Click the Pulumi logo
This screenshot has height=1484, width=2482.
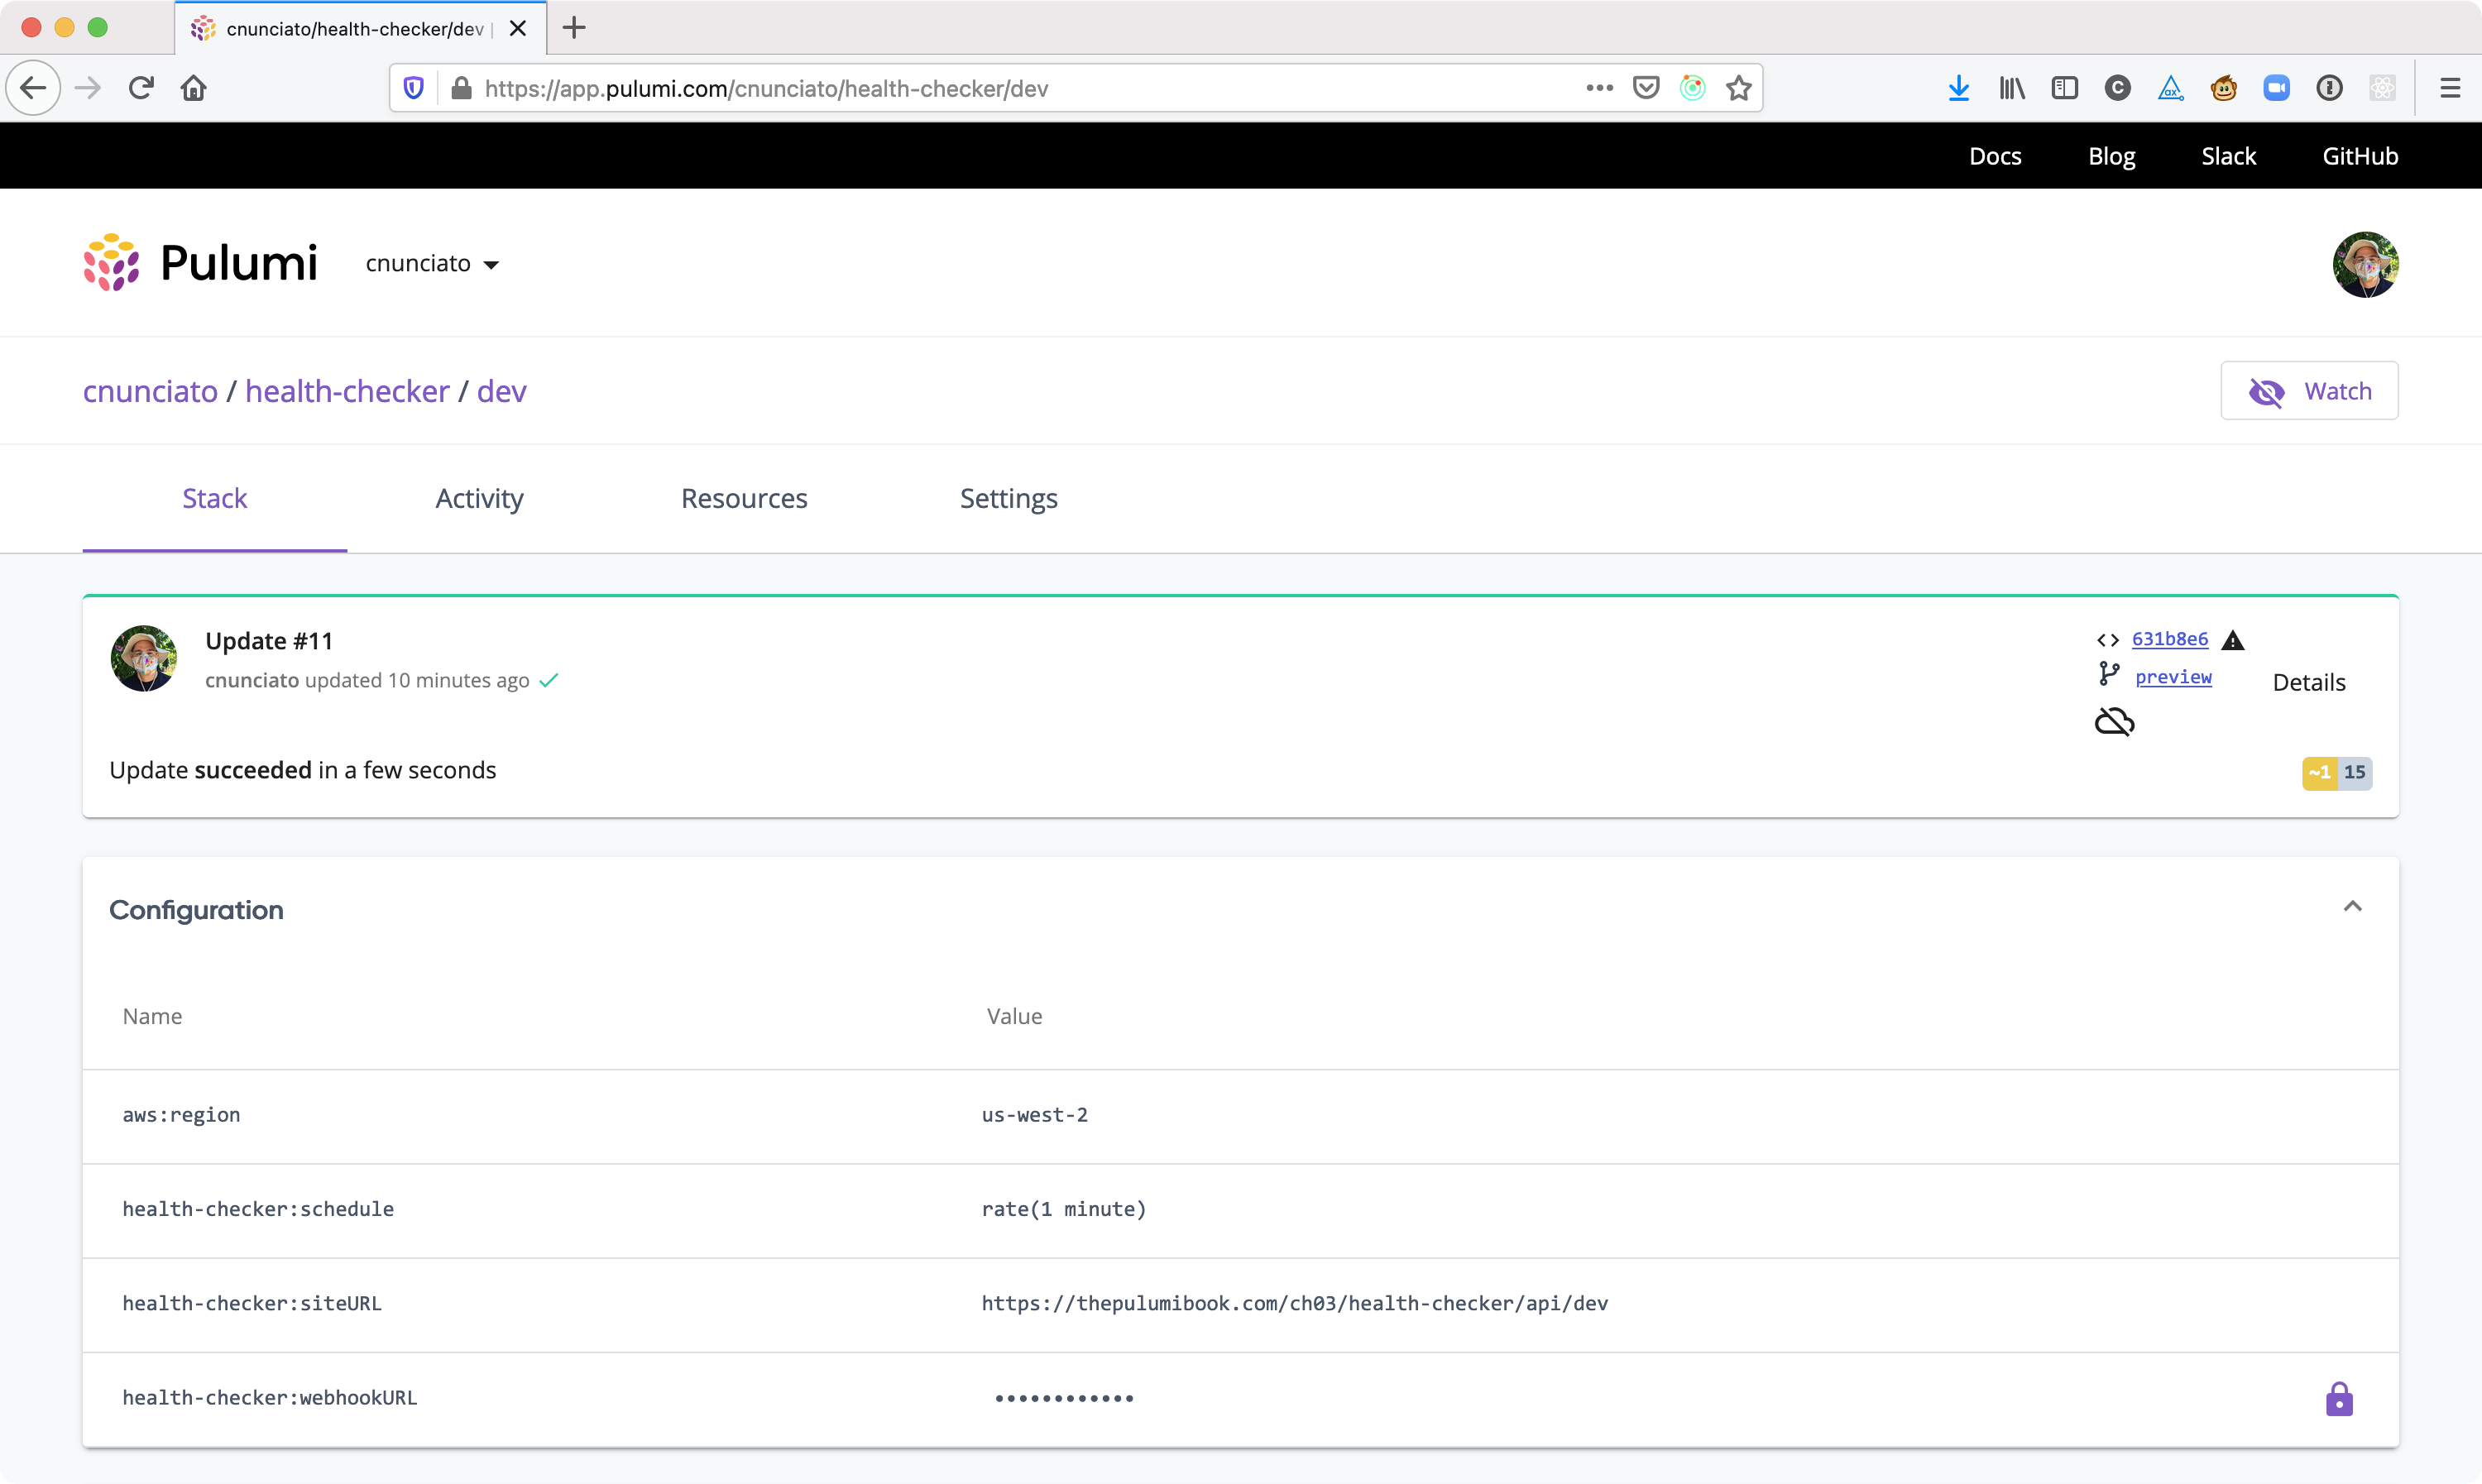point(200,263)
